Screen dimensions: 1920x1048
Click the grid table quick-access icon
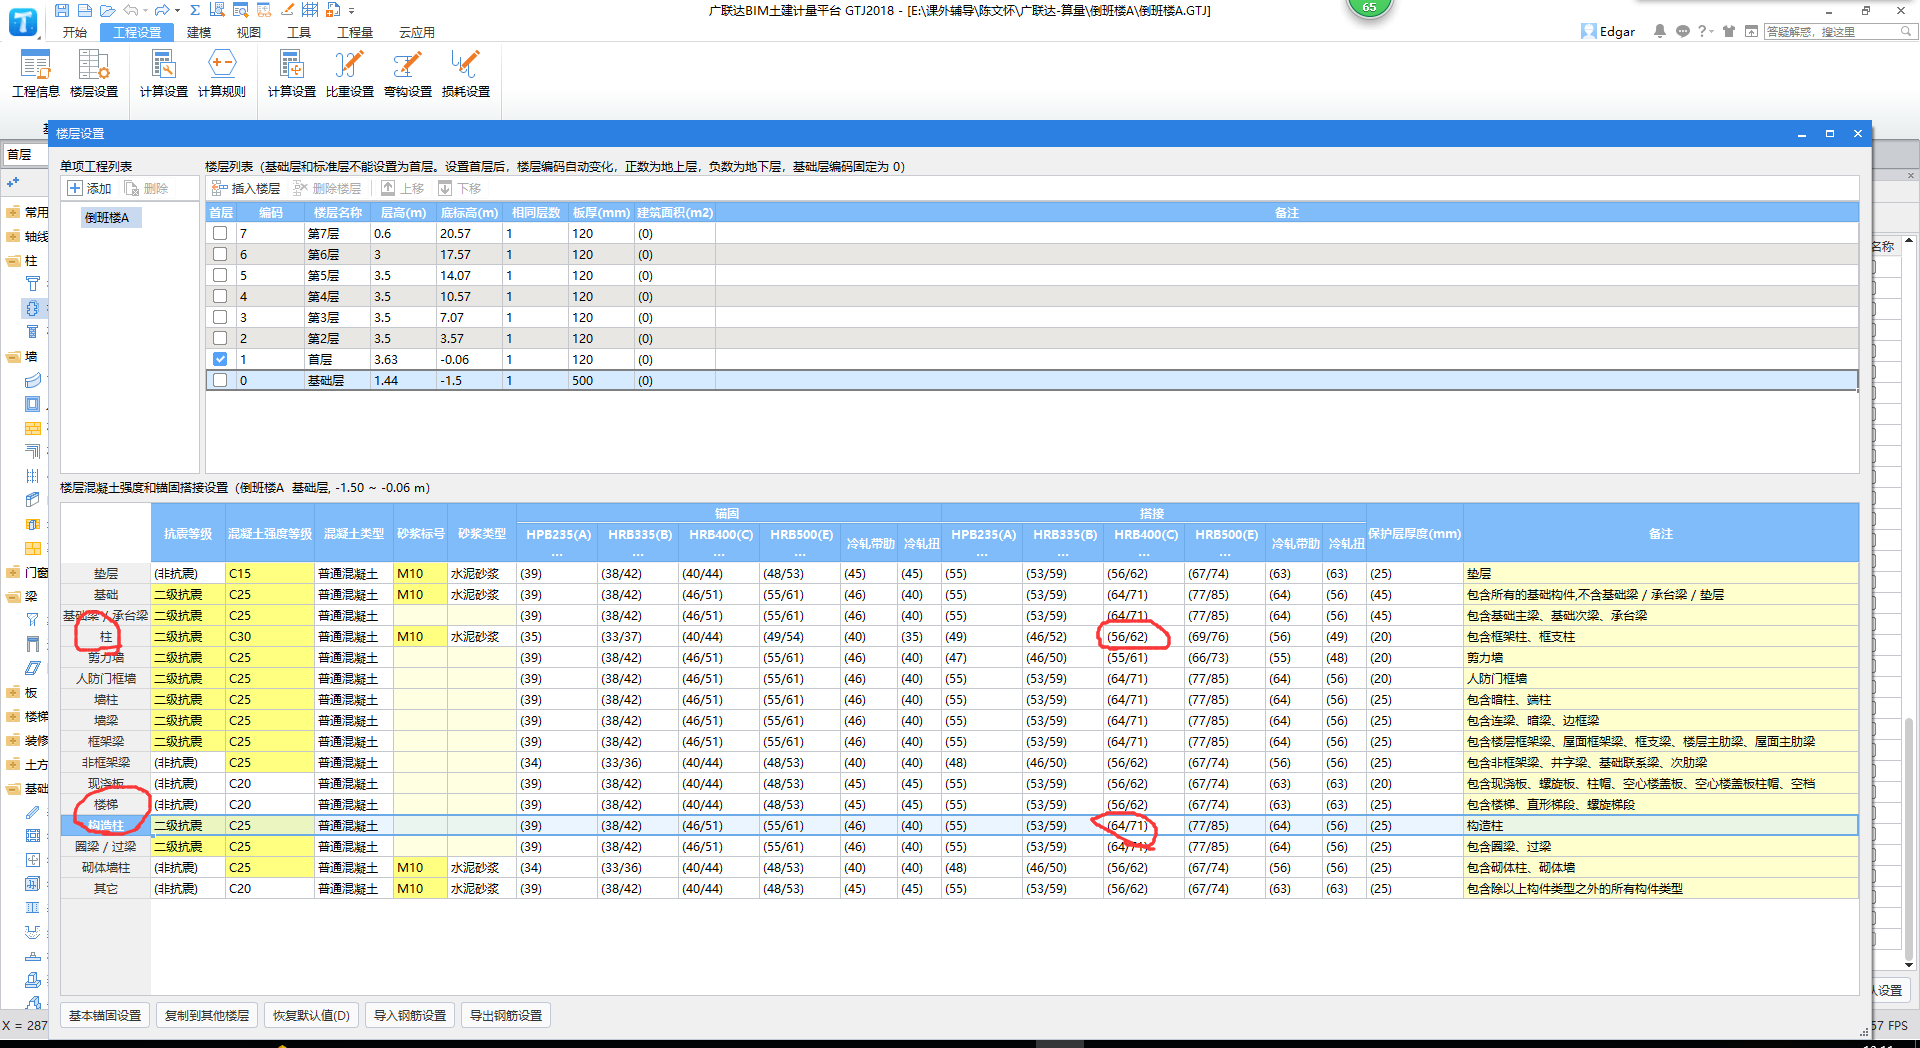pos(310,10)
